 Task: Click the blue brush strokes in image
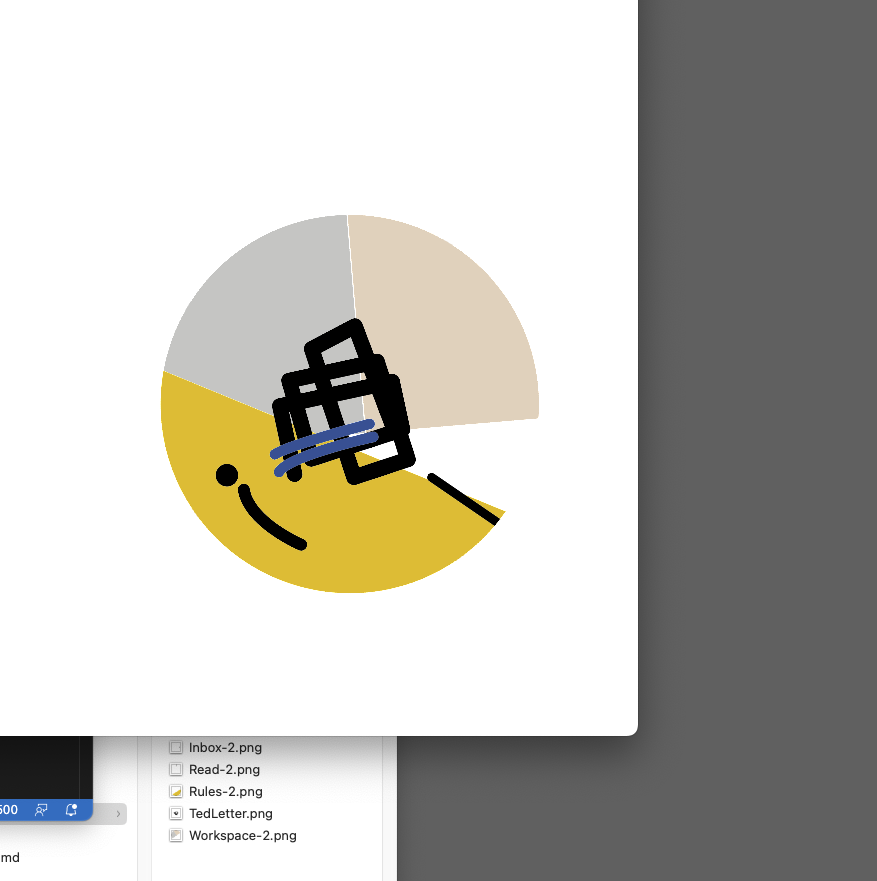pos(325,444)
